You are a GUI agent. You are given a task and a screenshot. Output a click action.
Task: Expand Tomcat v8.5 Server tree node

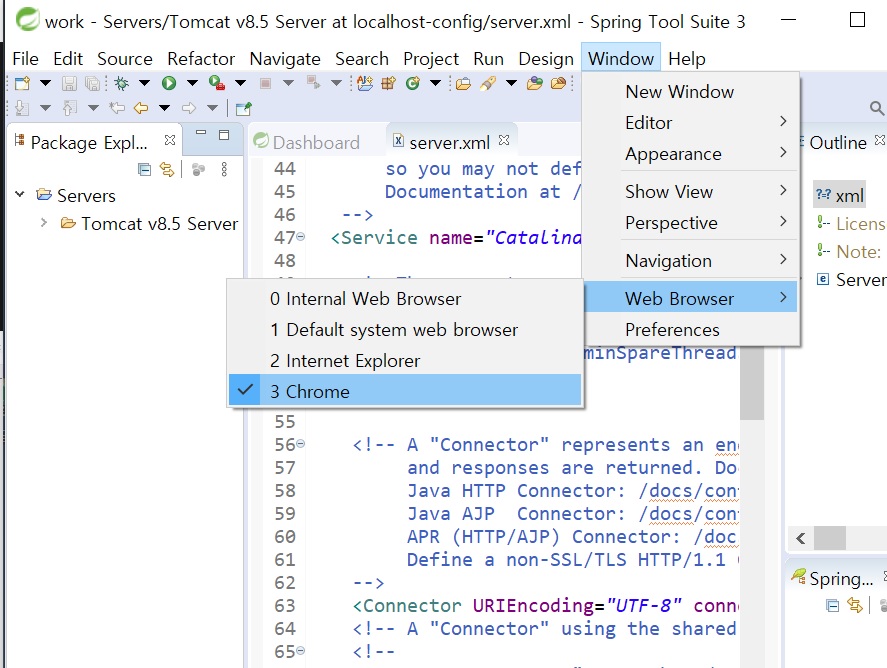click(44, 223)
